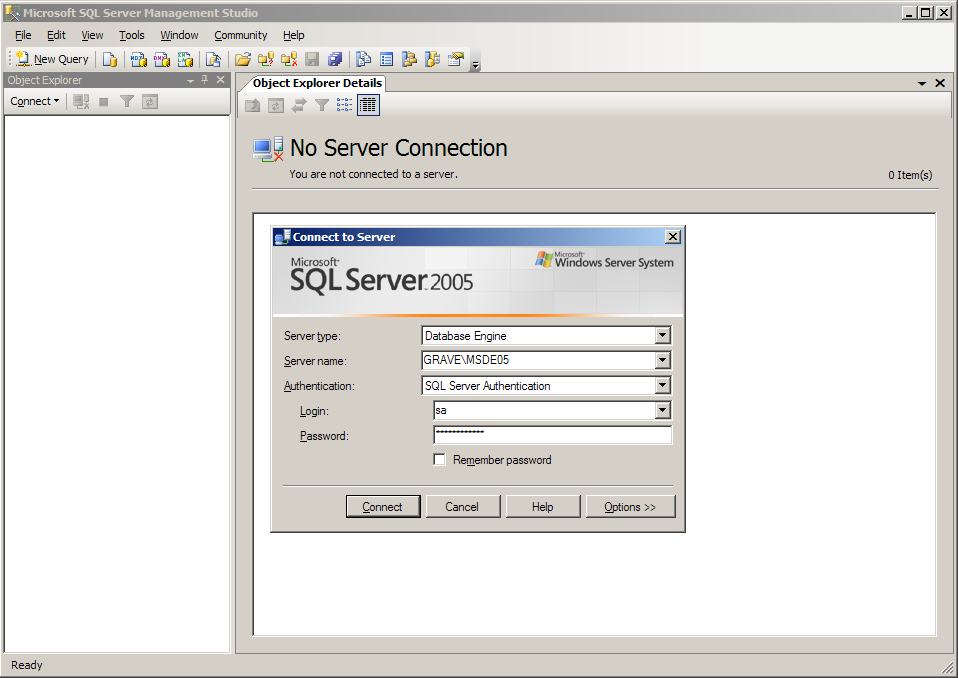Enable the Remember password checkbox
The image size is (958, 678).
click(x=439, y=459)
